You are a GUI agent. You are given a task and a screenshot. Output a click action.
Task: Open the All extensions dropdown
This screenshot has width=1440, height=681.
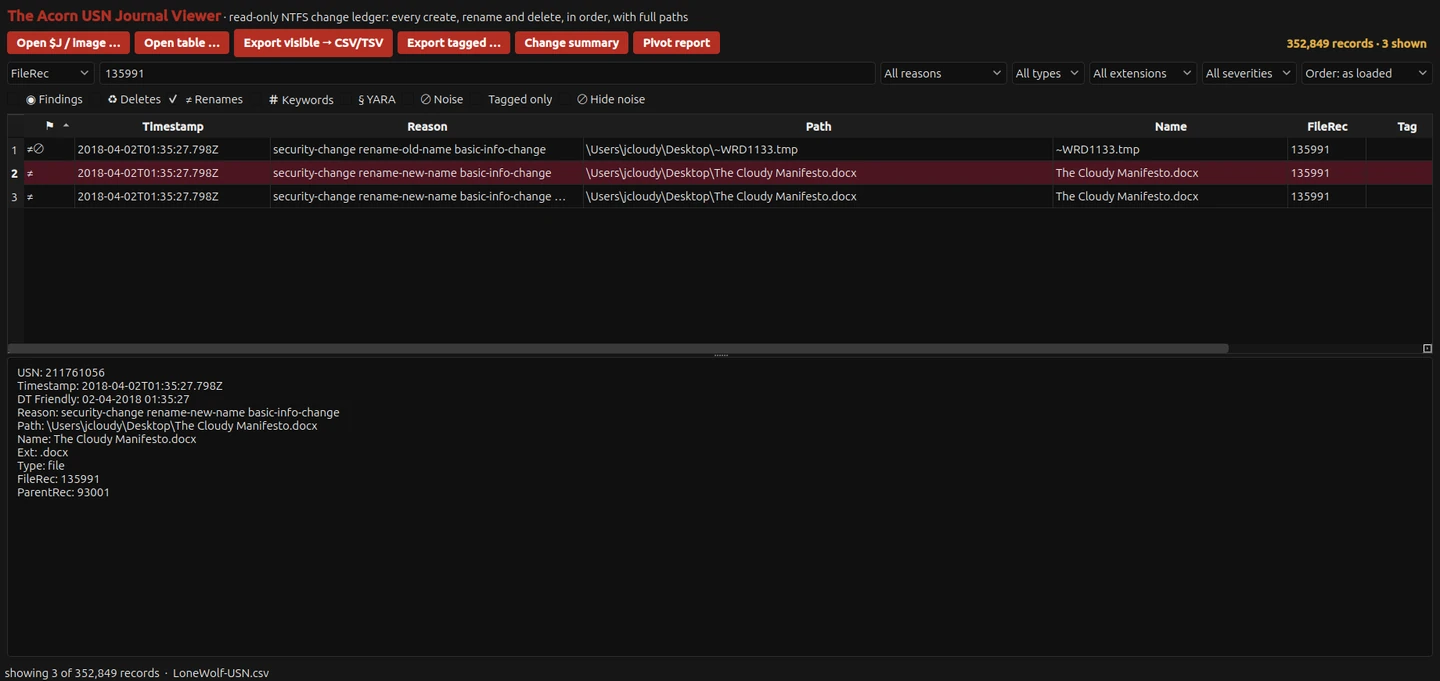[x=1142, y=73]
